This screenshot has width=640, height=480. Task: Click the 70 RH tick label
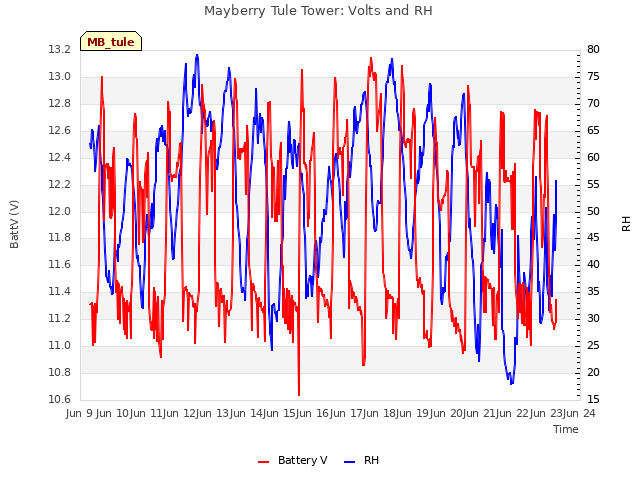click(593, 104)
